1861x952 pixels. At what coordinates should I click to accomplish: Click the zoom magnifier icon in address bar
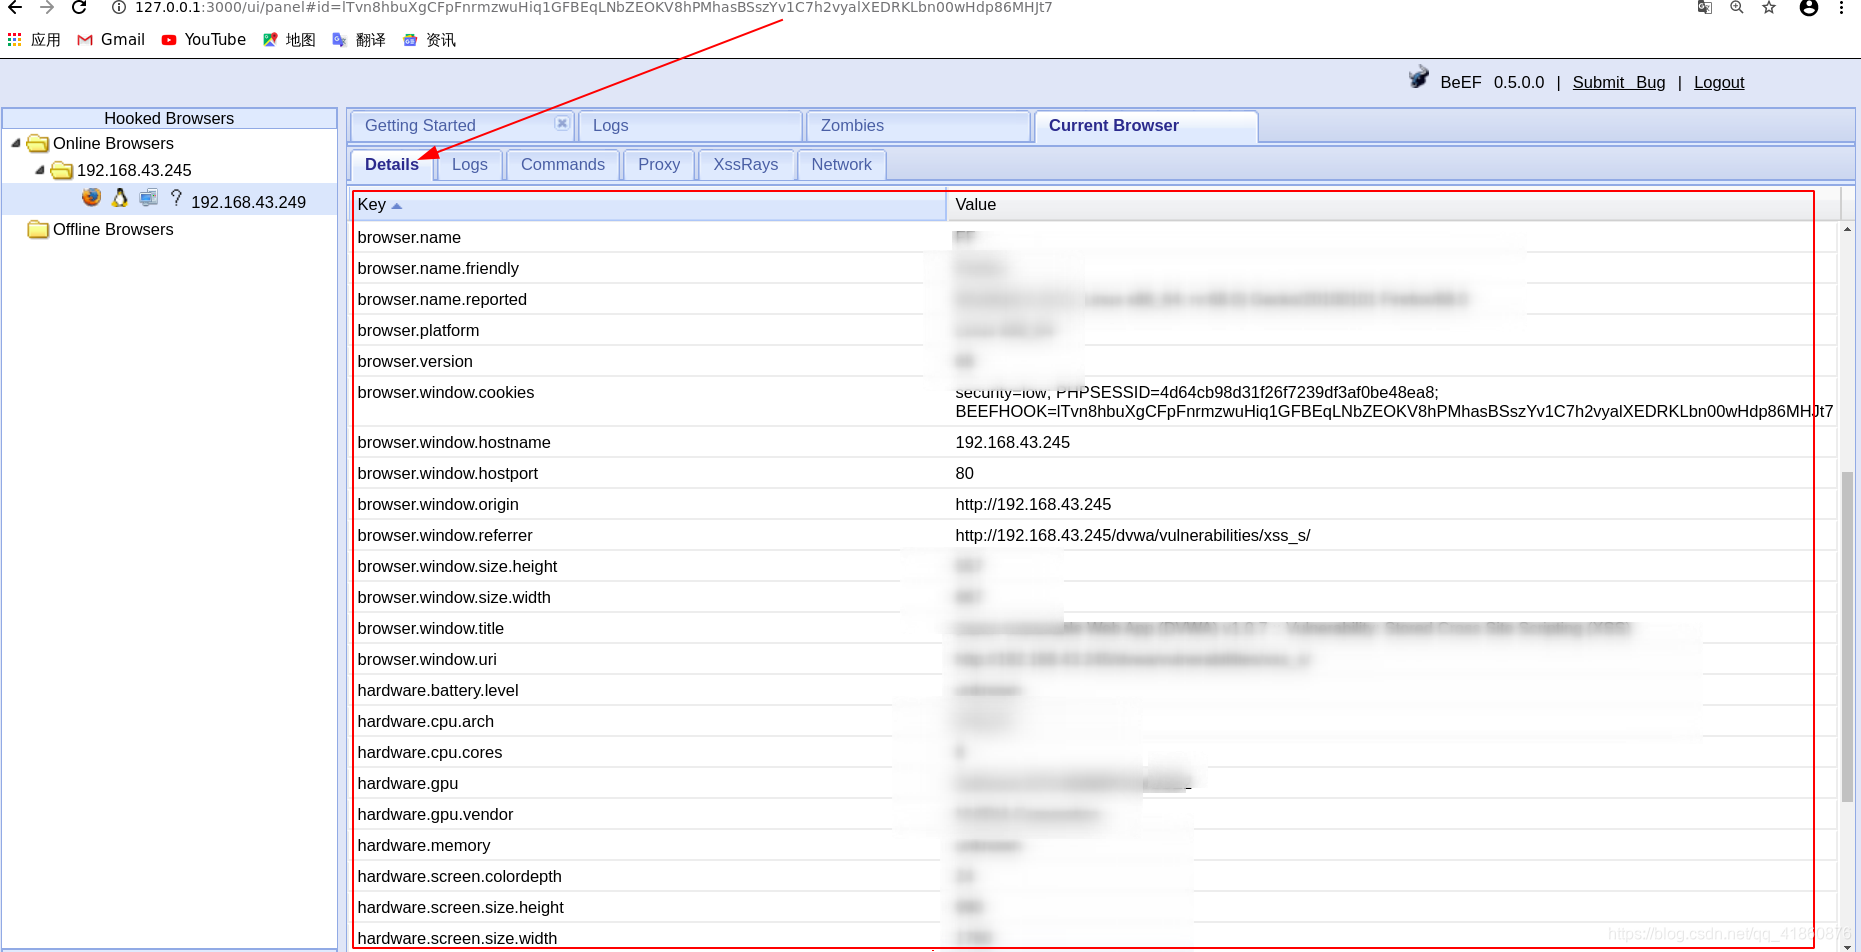coord(1737,7)
